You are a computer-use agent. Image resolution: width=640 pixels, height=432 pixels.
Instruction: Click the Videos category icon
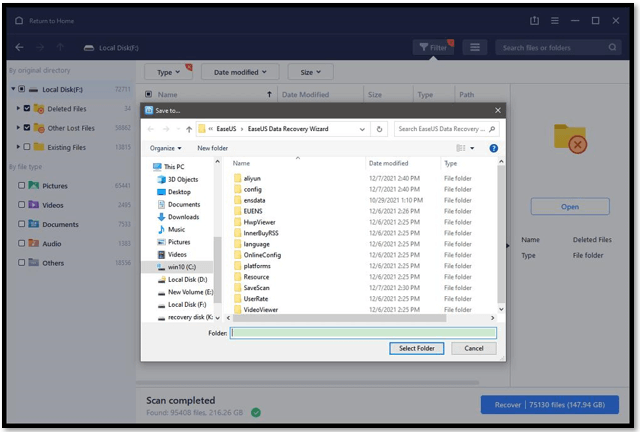pyautogui.click(x=33, y=205)
